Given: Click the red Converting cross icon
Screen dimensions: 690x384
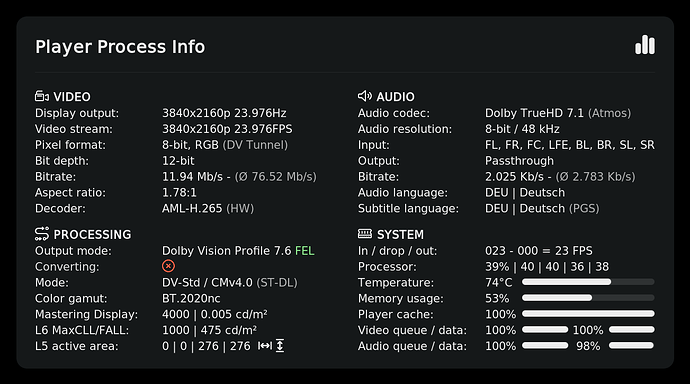Looking at the screenshot, I should [x=168, y=266].
